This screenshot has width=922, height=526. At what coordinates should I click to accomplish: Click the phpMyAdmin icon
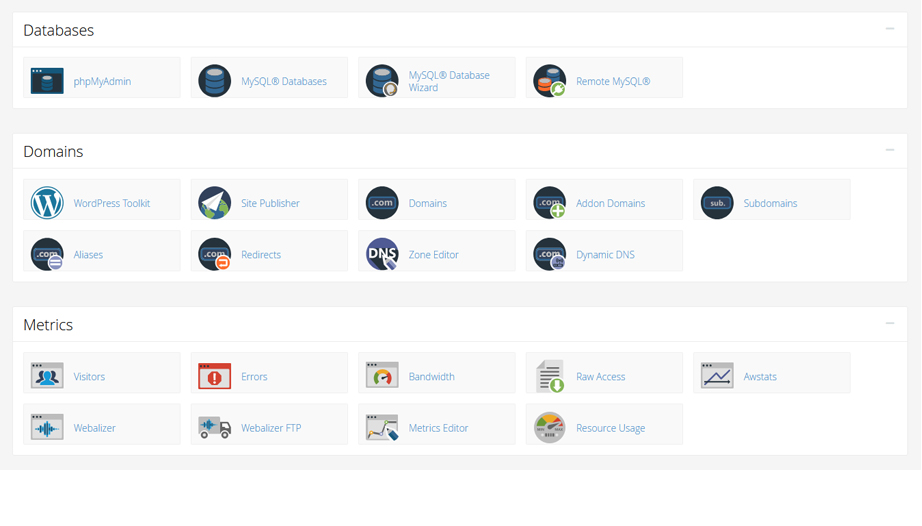coord(47,81)
